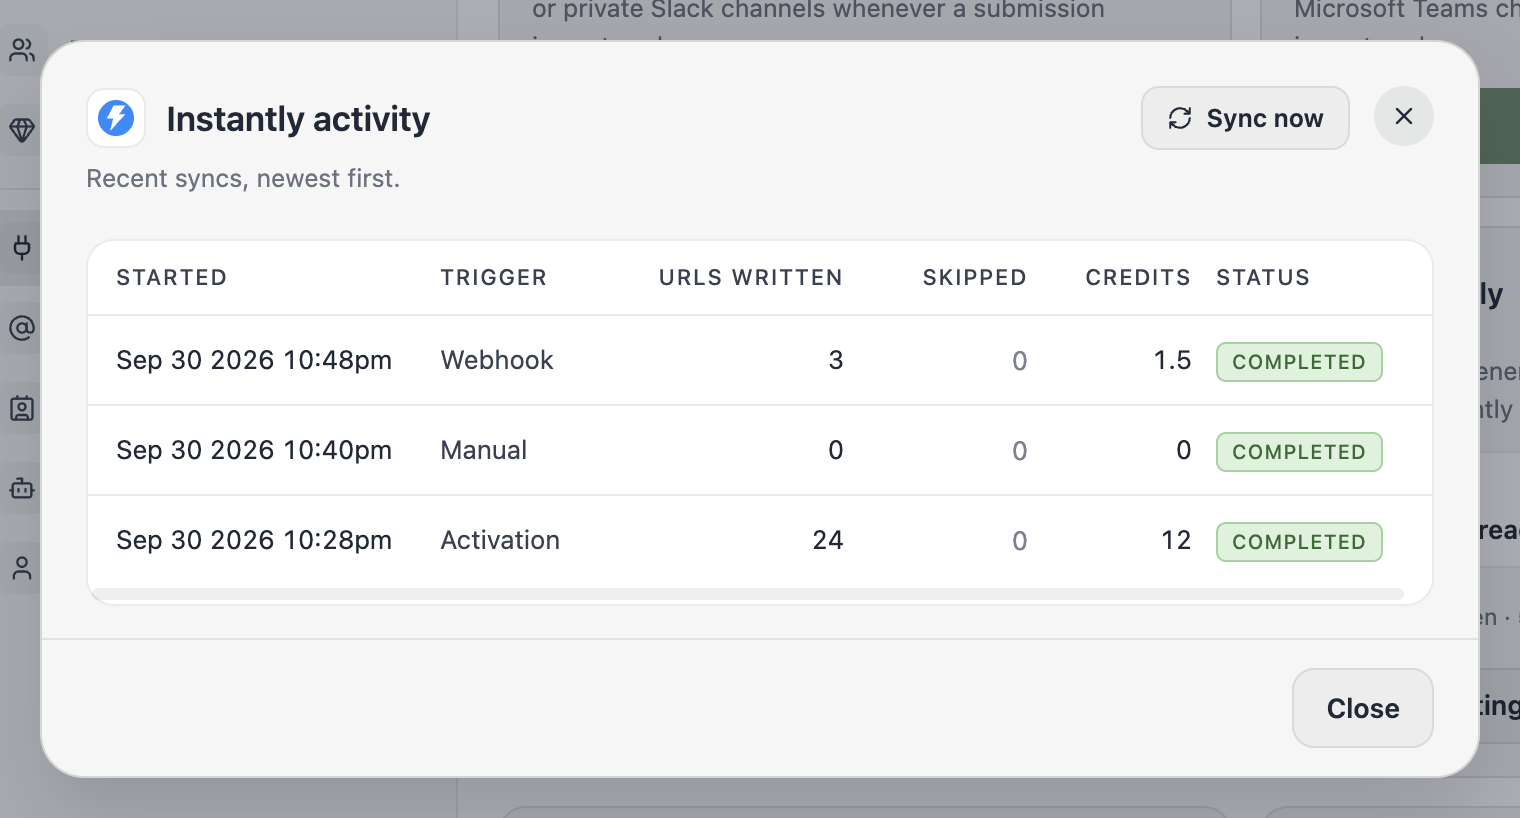Image resolution: width=1520 pixels, height=818 pixels.
Task: Click the COMPLETED badge in the Activation row
Action: click(x=1299, y=542)
